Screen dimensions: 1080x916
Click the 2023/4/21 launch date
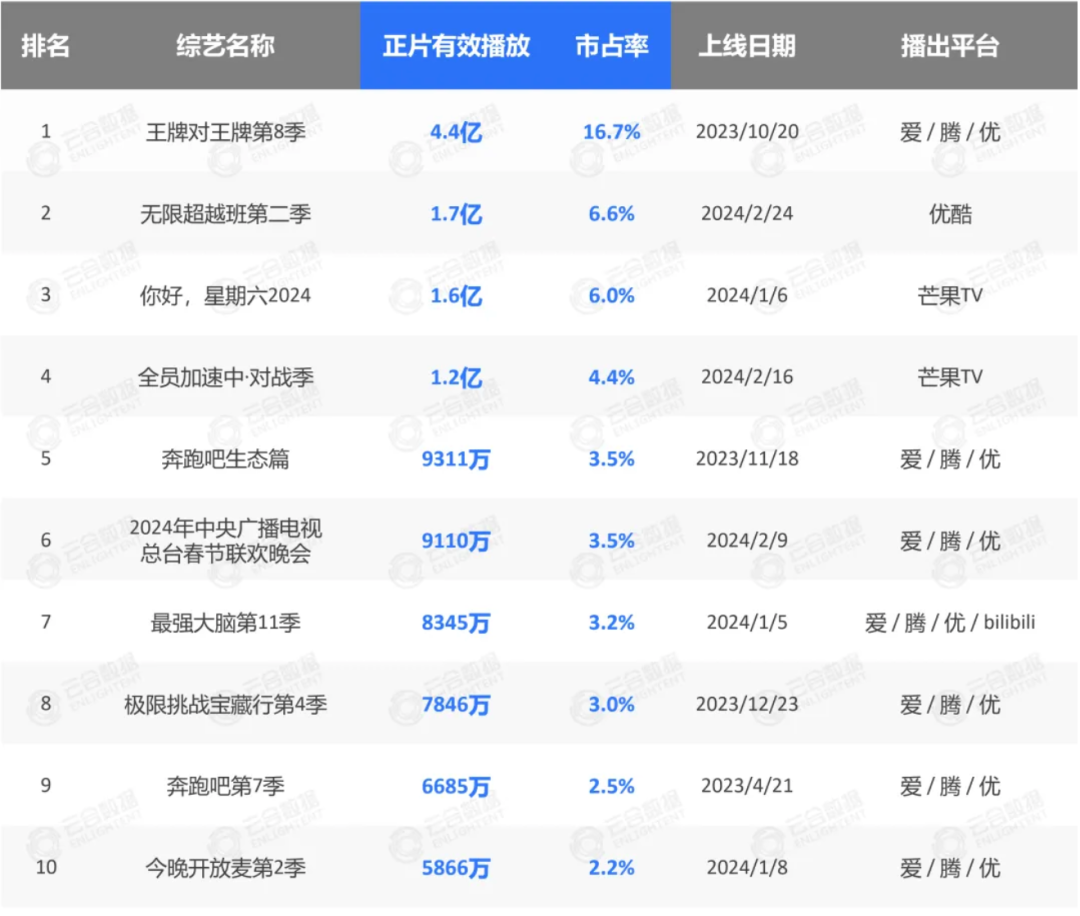tap(748, 786)
